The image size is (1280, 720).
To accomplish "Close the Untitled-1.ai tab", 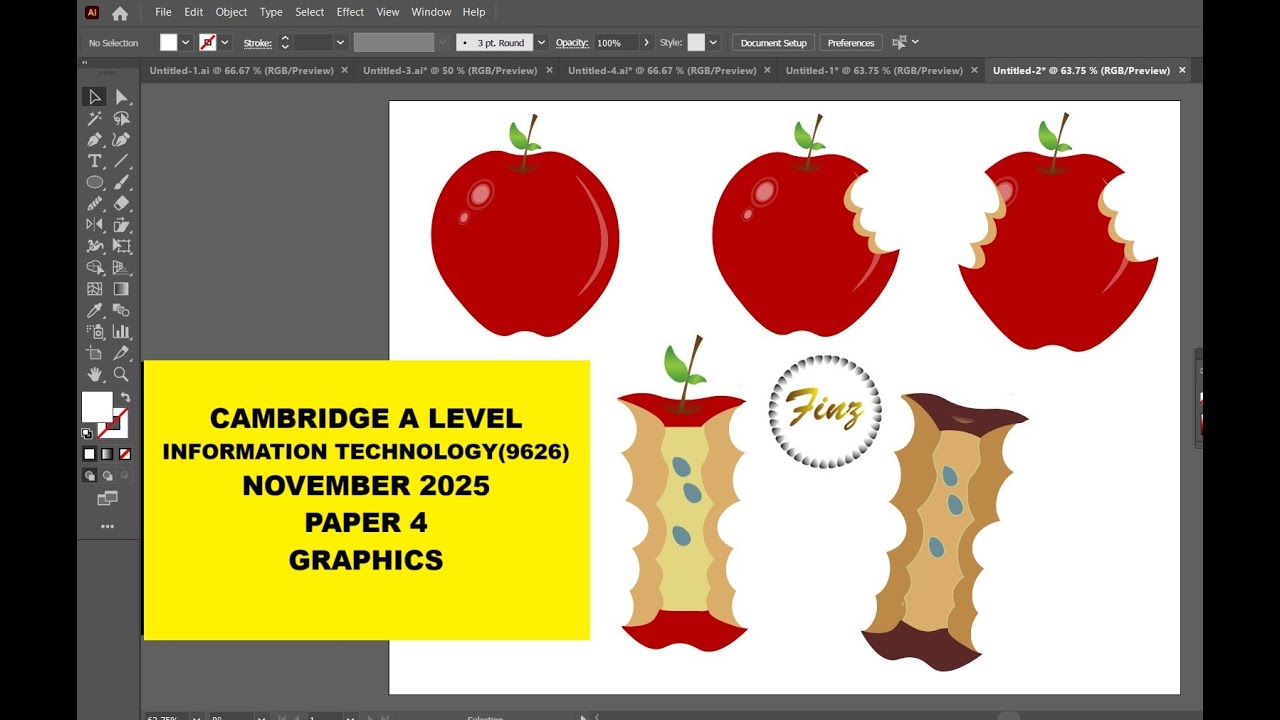I will [x=345, y=71].
